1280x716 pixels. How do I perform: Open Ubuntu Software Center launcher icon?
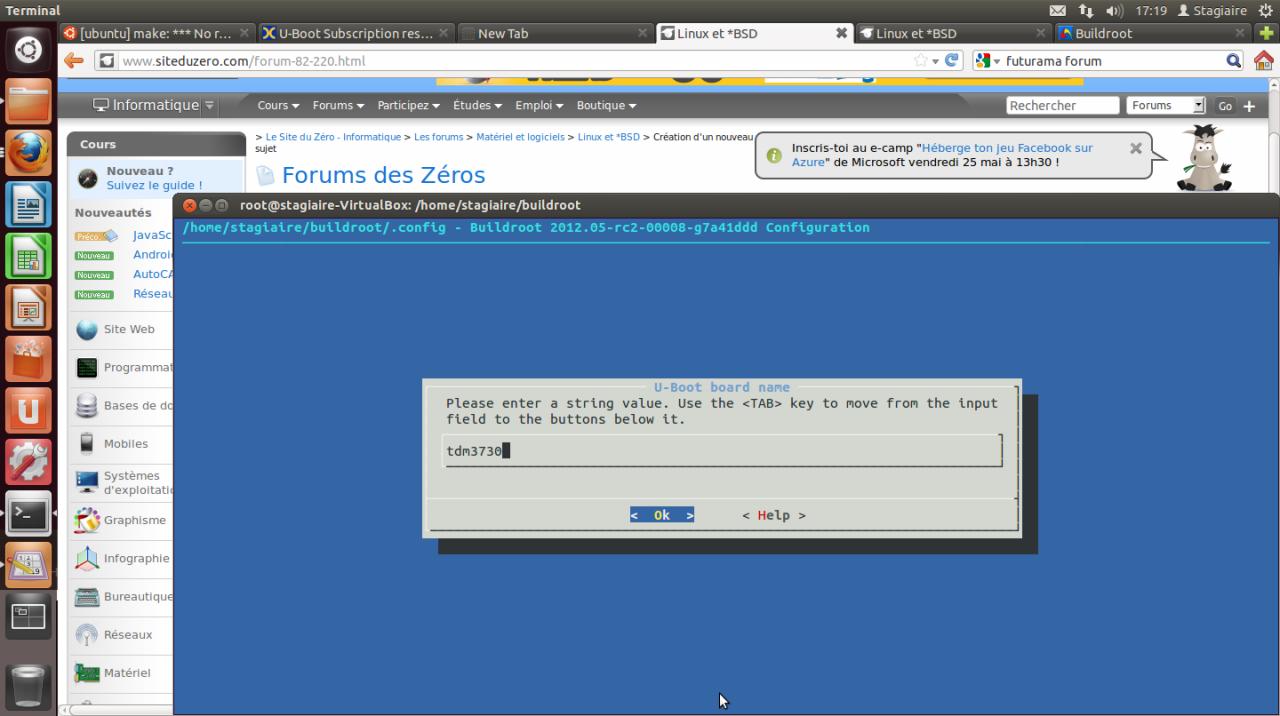coord(27,360)
